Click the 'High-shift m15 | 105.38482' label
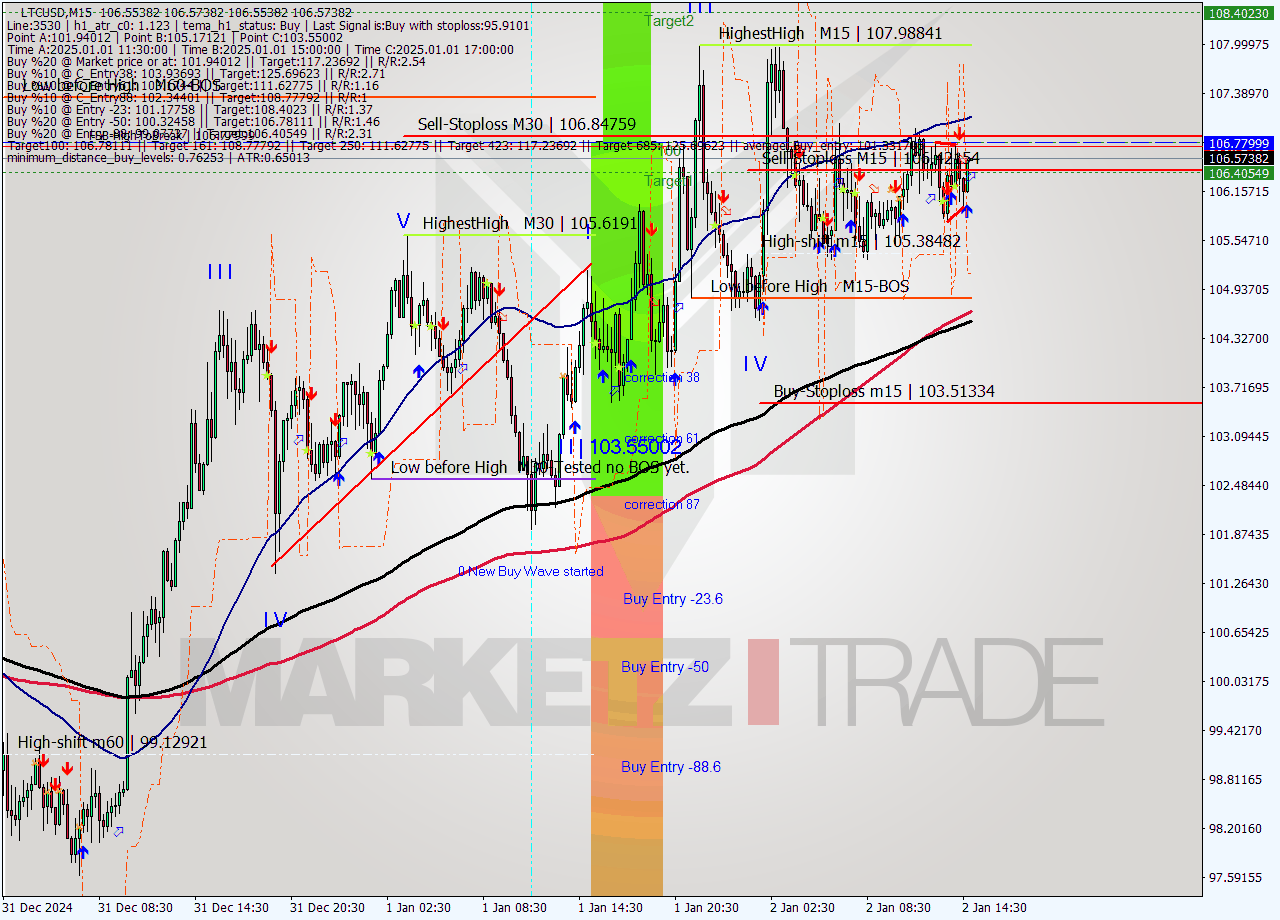Viewport: 1280px width, 920px height. tap(861, 241)
